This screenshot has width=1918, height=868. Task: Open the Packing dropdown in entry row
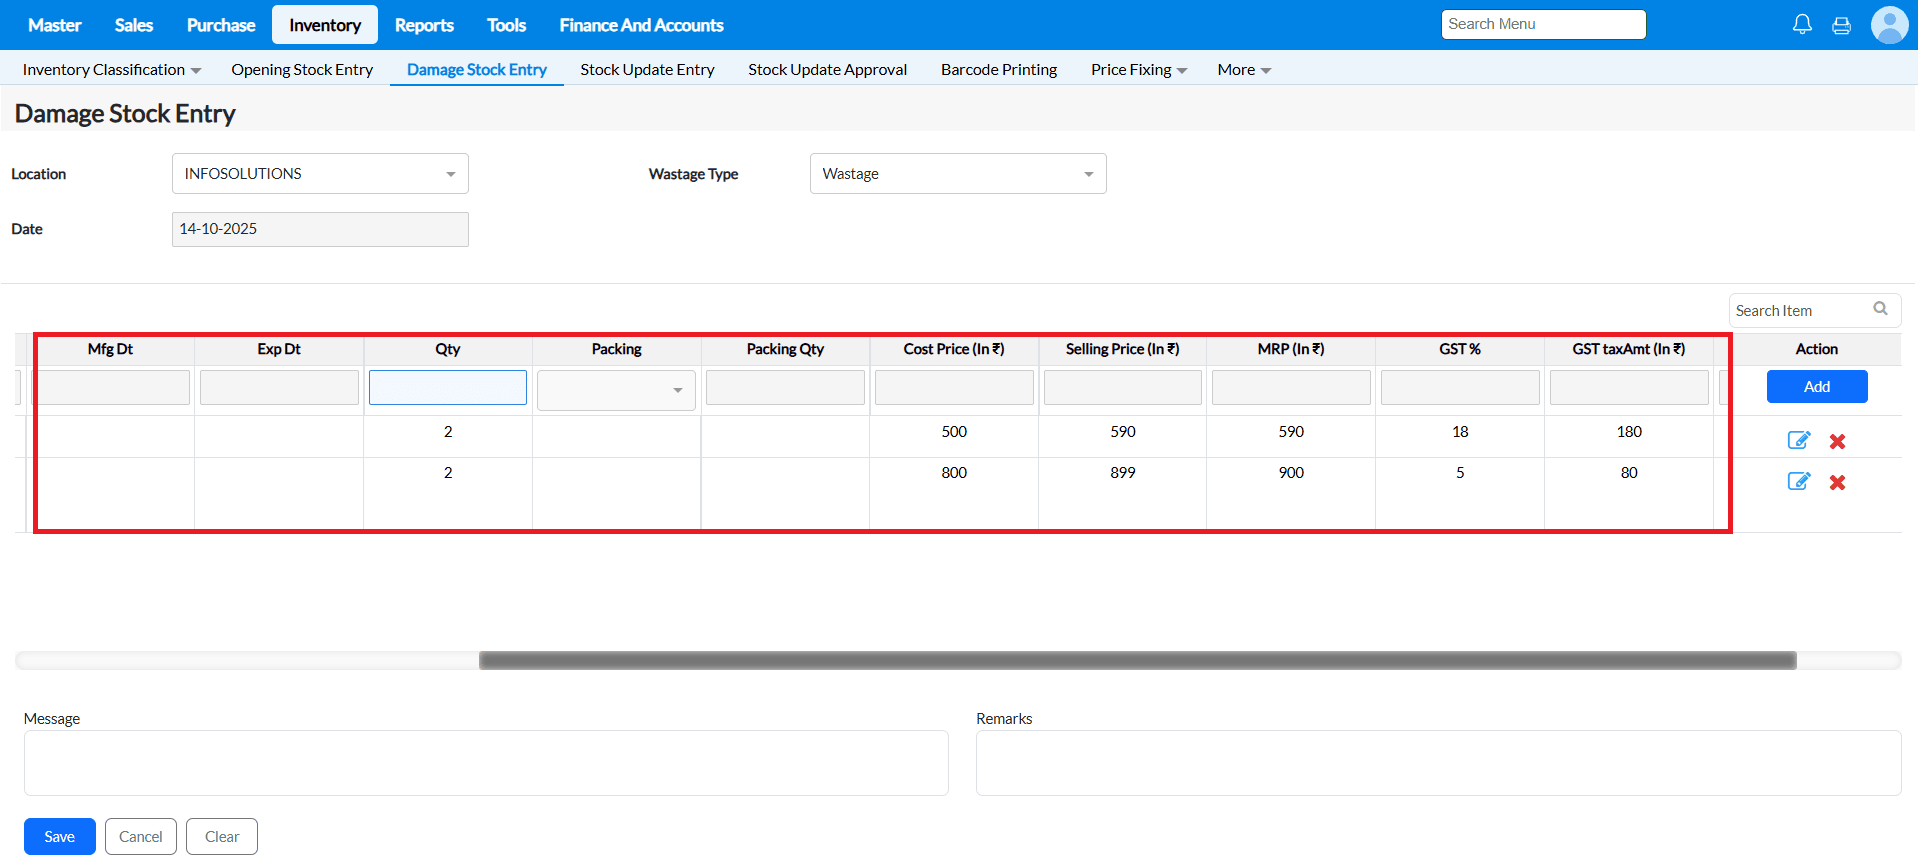coord(616,390)
